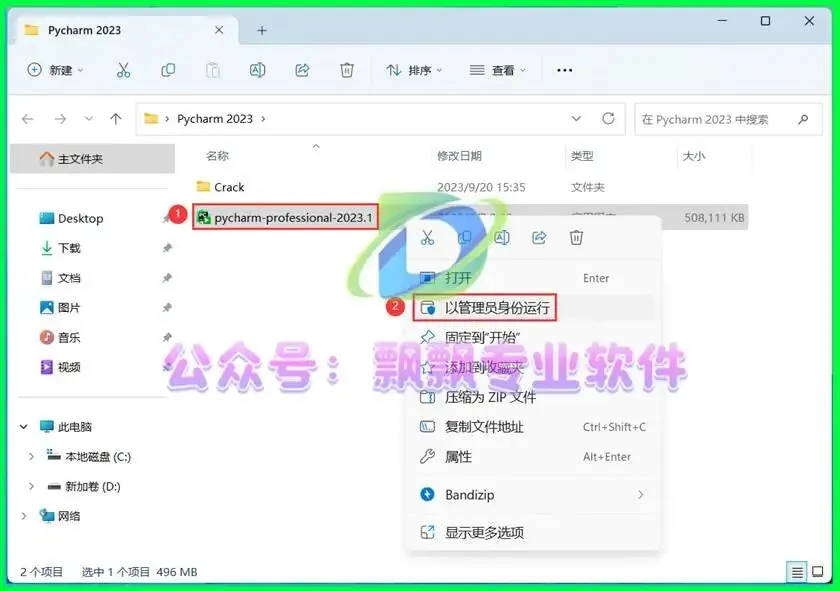Switch to large icons view in status bar
840x591 pixels.
(818, 572)
